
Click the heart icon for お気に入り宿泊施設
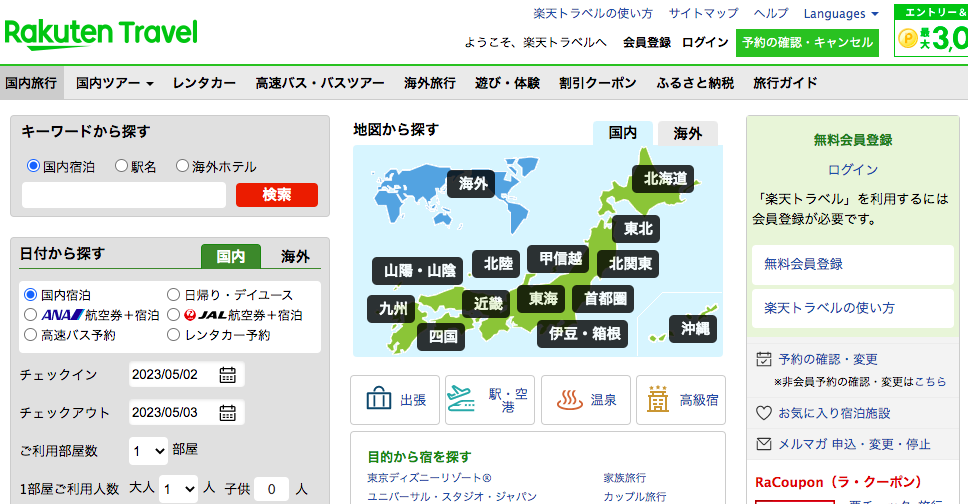(x=764, y=413)
